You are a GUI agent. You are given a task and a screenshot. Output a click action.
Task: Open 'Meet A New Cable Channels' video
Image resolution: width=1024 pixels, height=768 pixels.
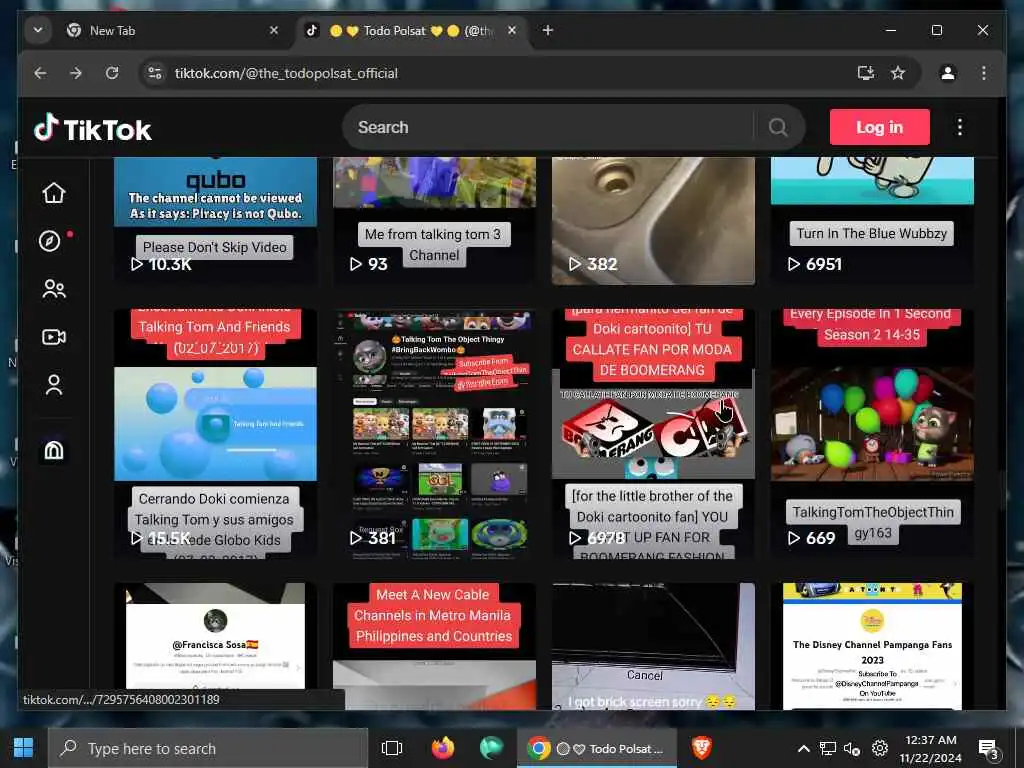click(434, 647)
